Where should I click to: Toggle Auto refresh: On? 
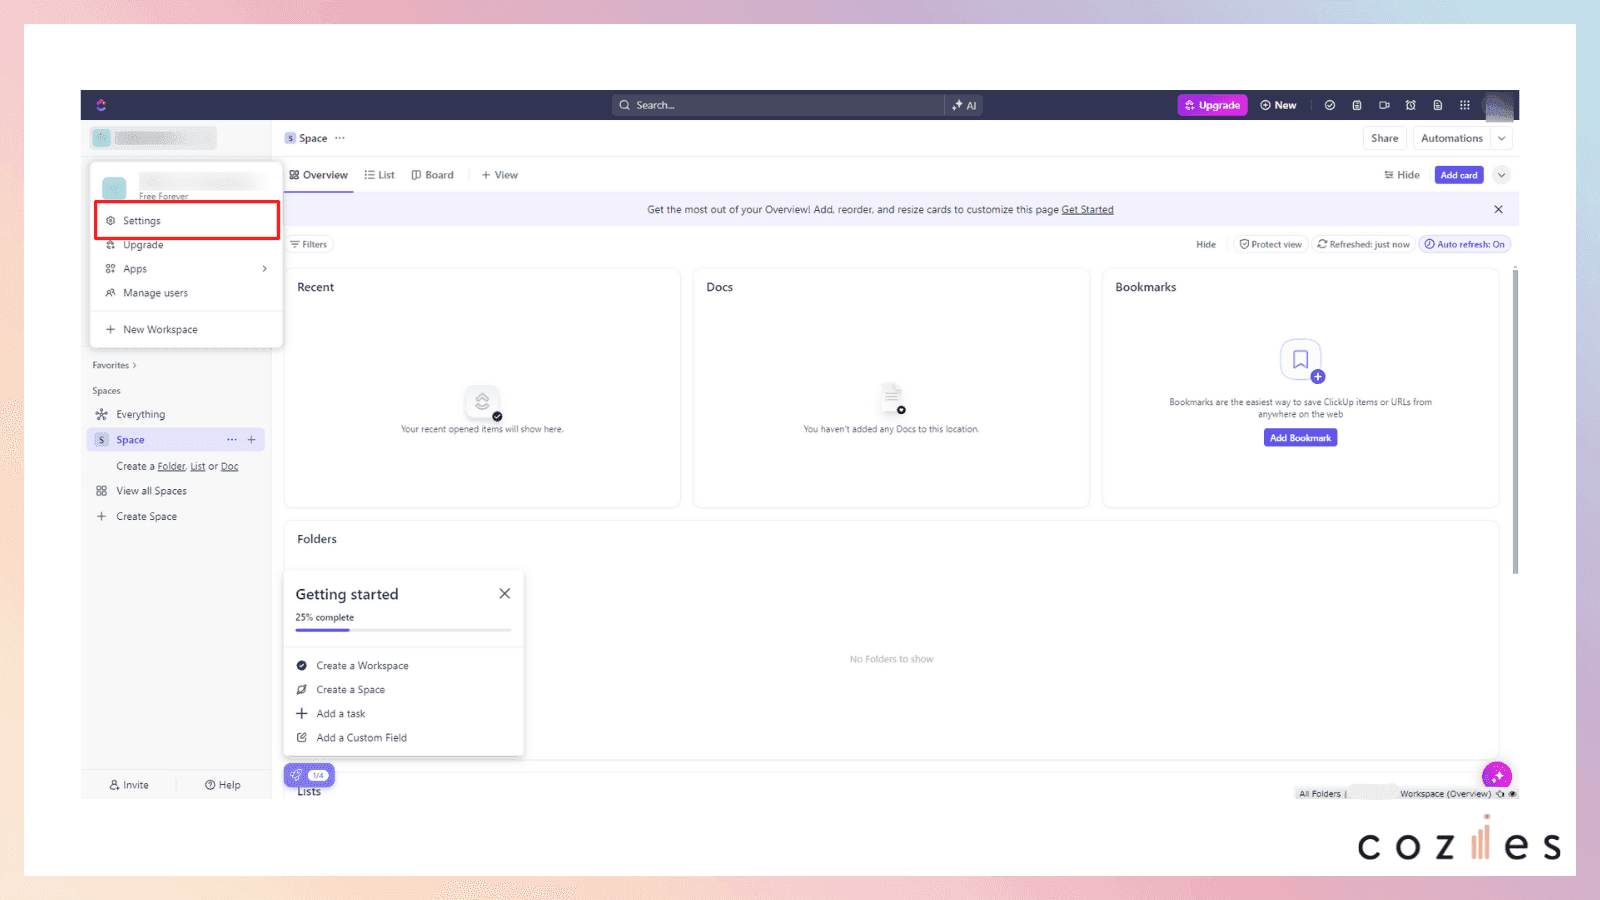(1464, 244)
